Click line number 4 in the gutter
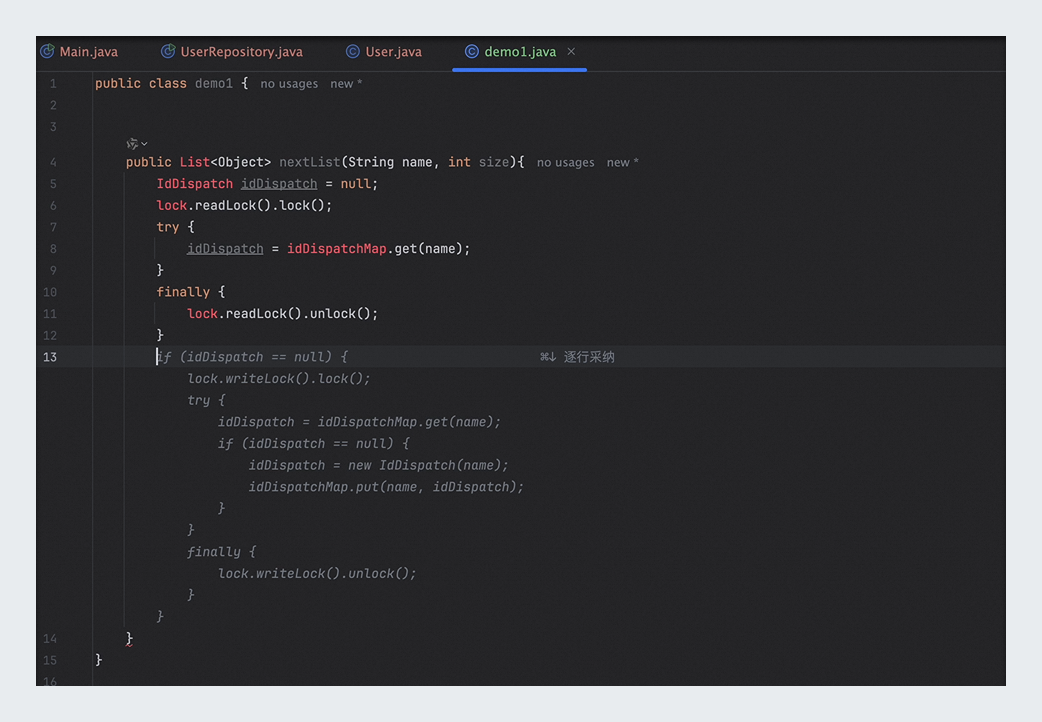Viewport: 1042px width, 722px height. tap(53, 162)
